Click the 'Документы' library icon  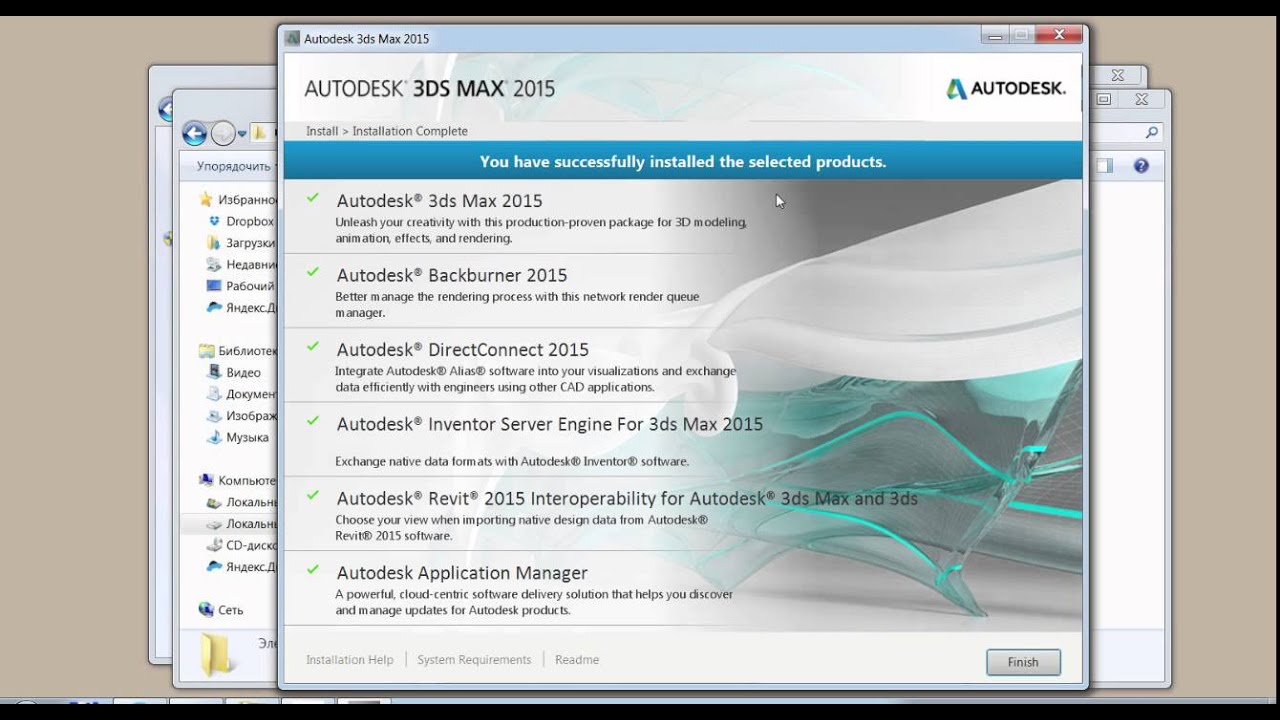click(x=214, y=394)
